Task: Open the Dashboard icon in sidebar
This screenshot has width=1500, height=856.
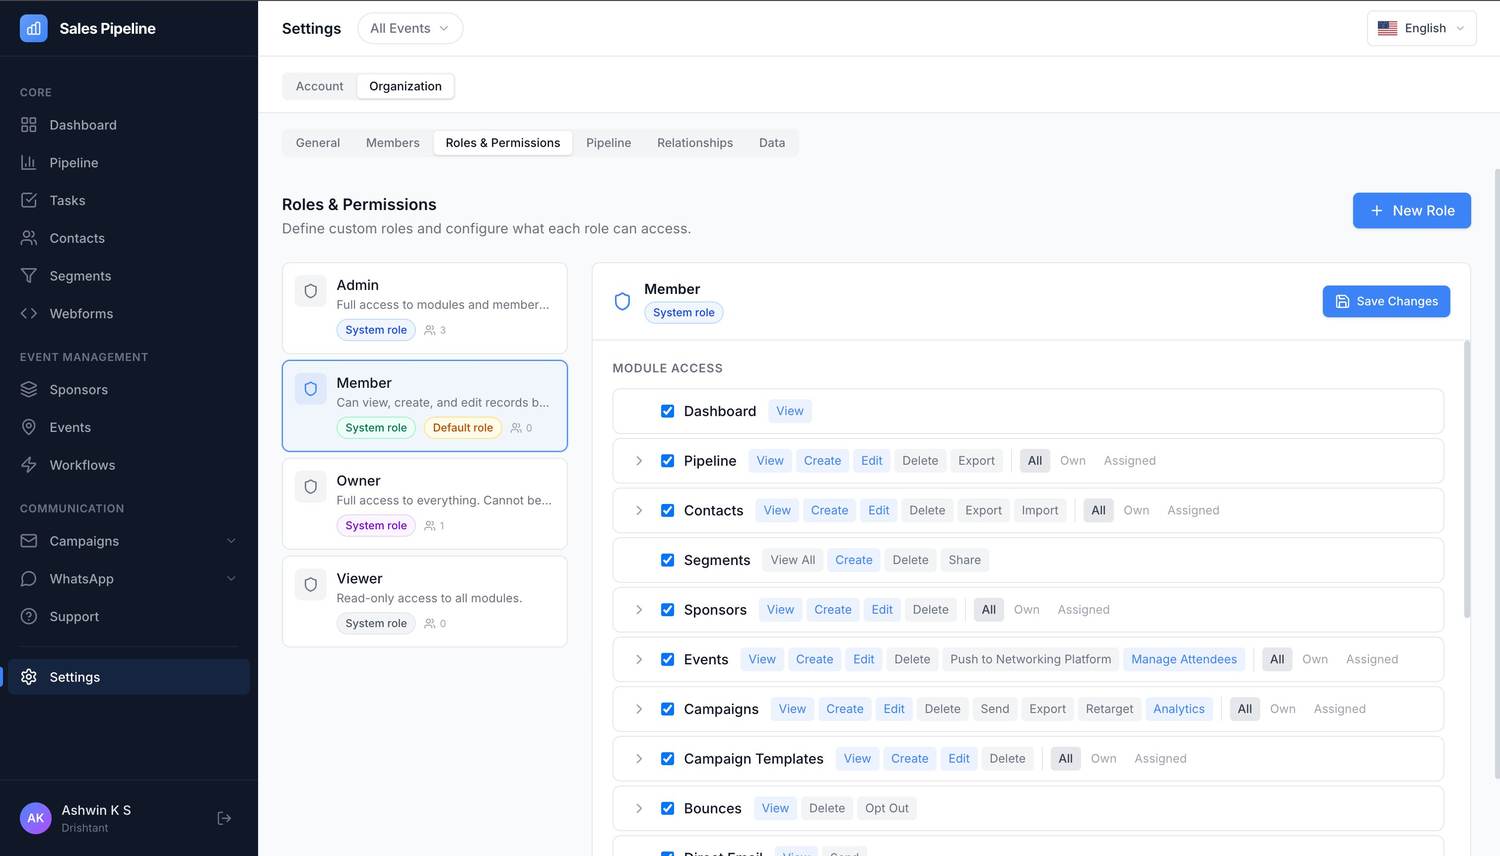Action: click(x=29, y=125)
